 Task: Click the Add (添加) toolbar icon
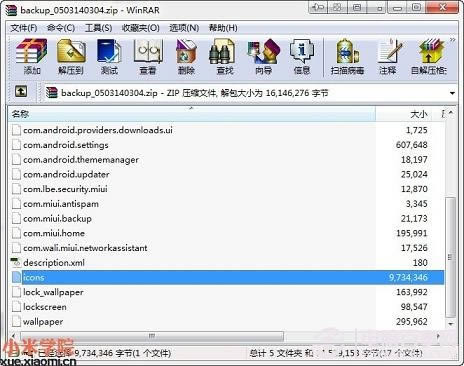(31, 56)
